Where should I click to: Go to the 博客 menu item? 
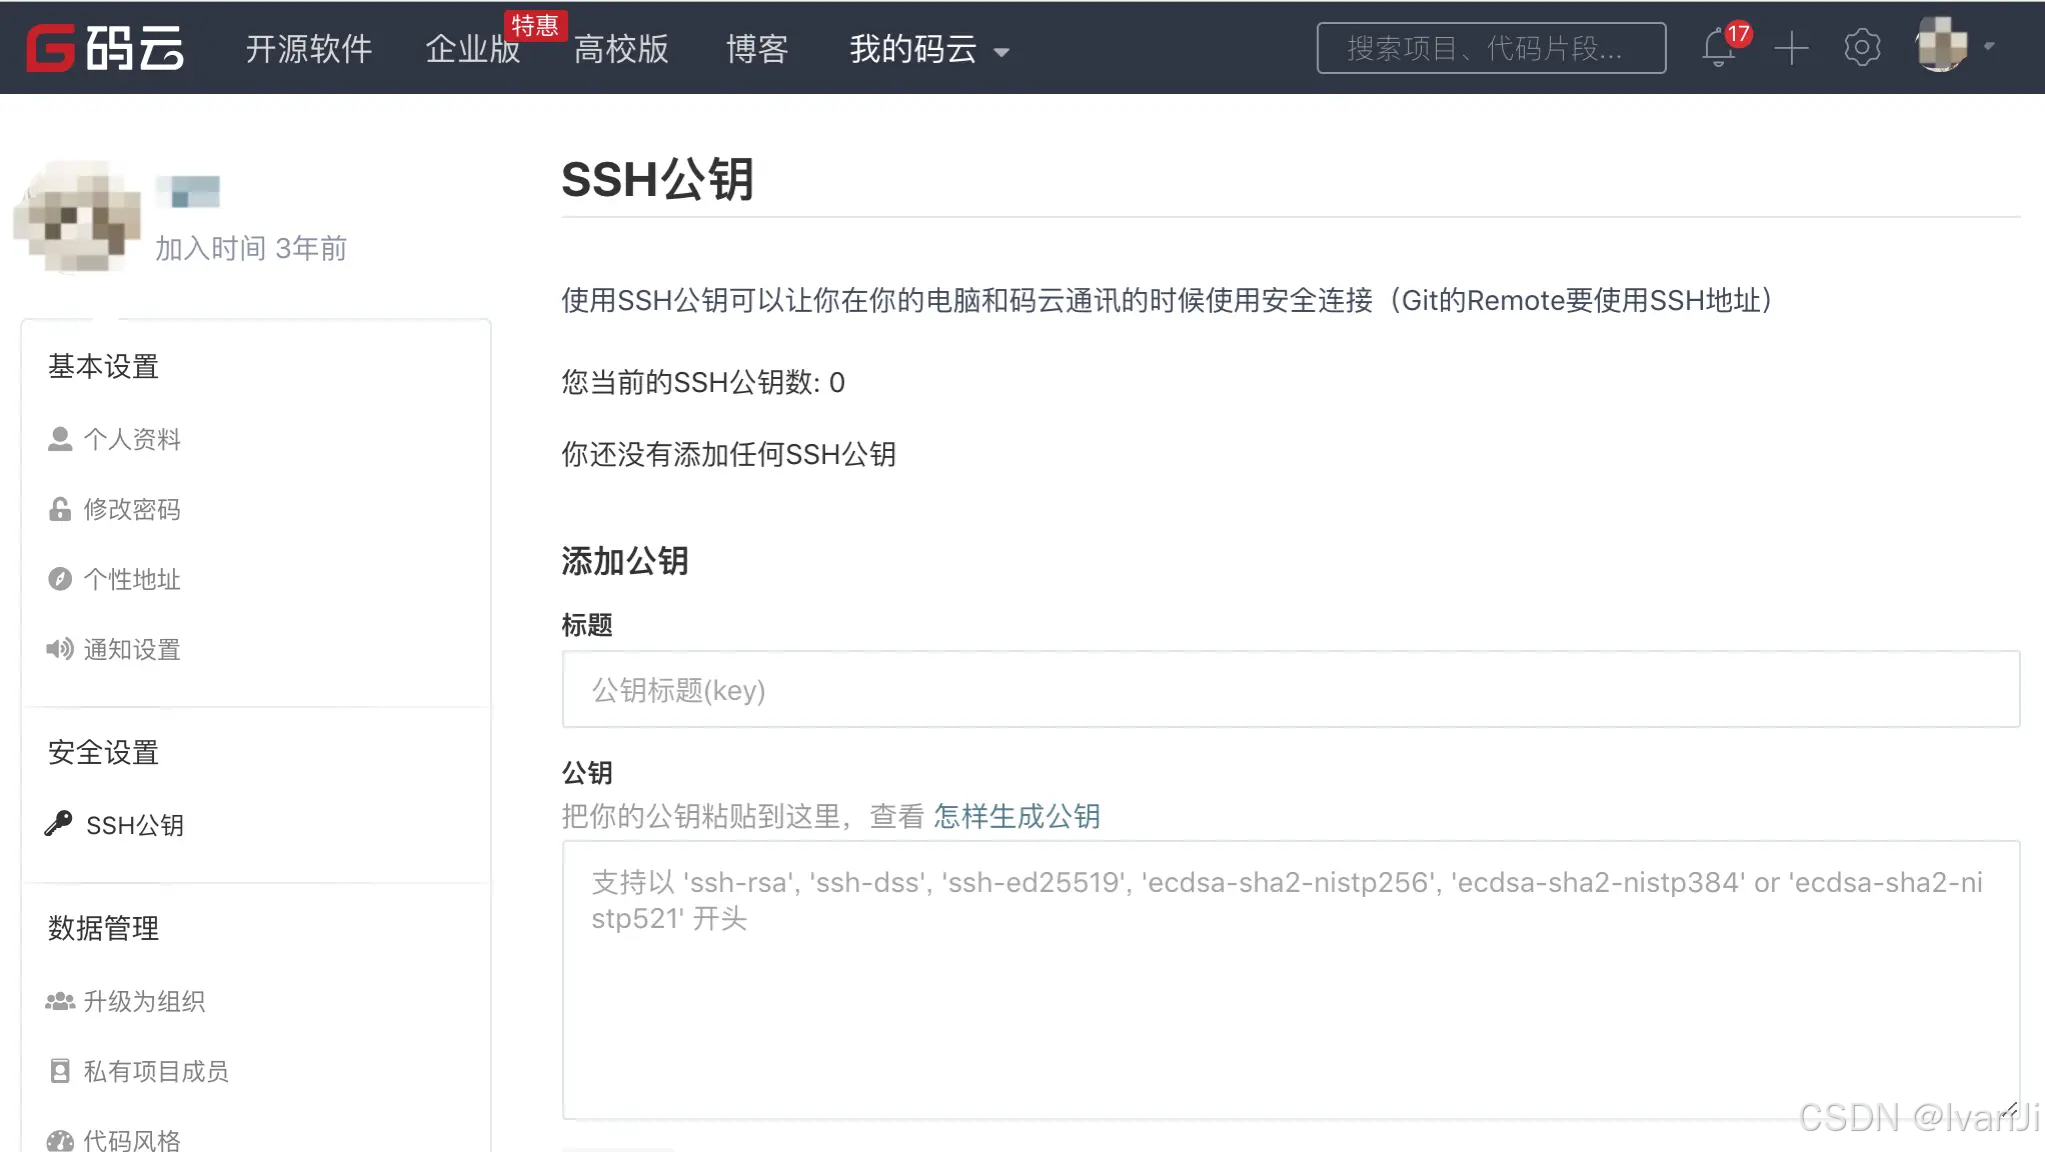pos(757,49)
